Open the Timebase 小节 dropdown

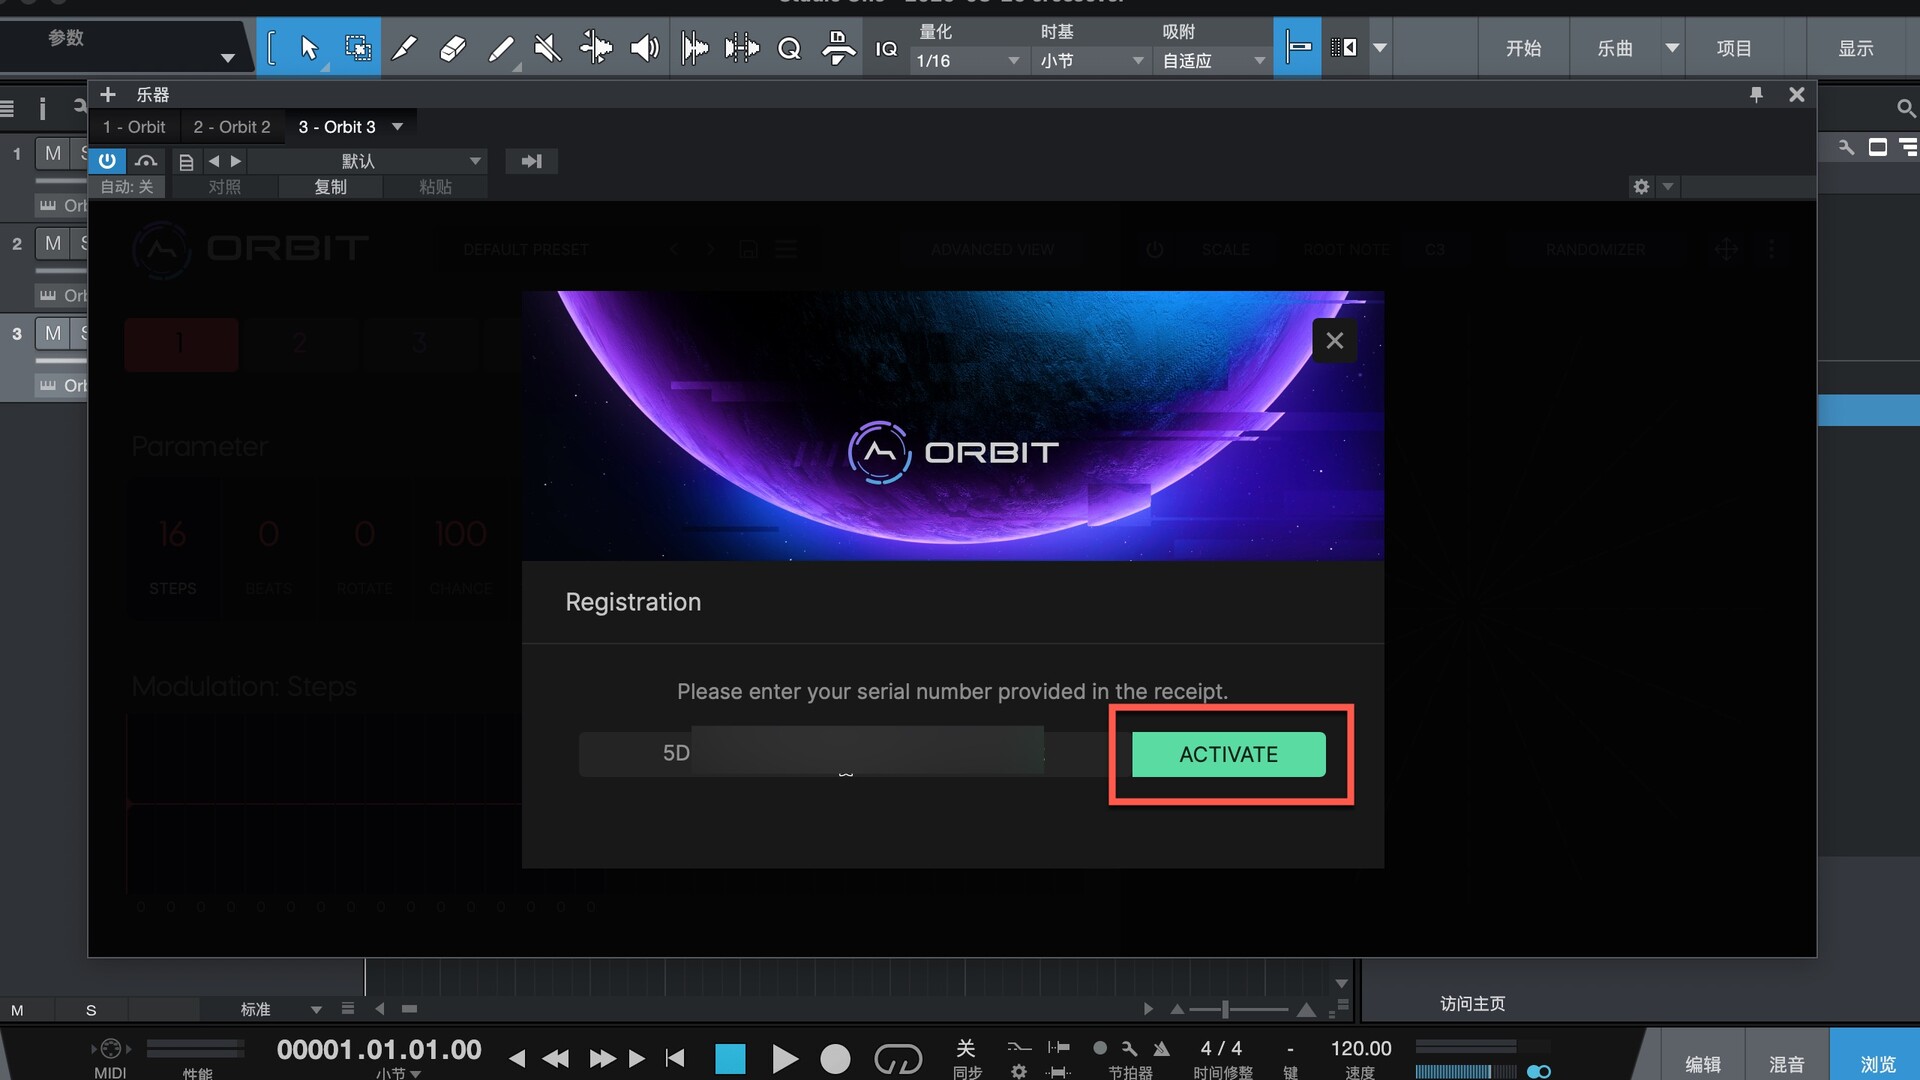(1091, 61)
